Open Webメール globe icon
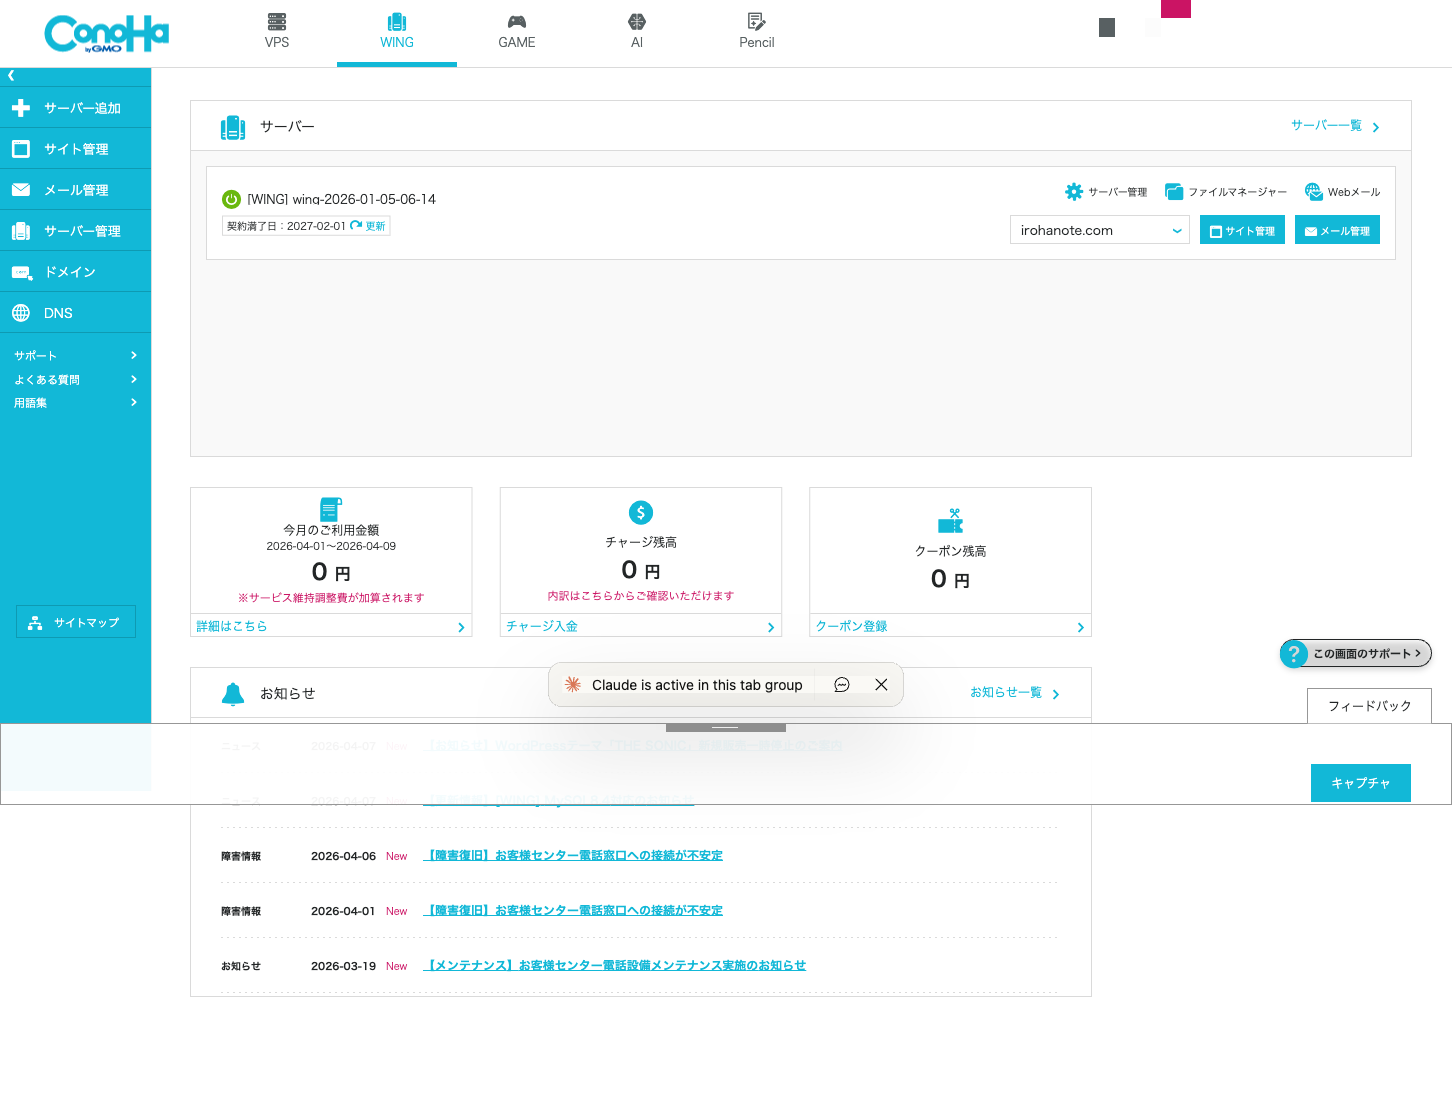The image size is (1452, 1117). (x=1313, y=192)
